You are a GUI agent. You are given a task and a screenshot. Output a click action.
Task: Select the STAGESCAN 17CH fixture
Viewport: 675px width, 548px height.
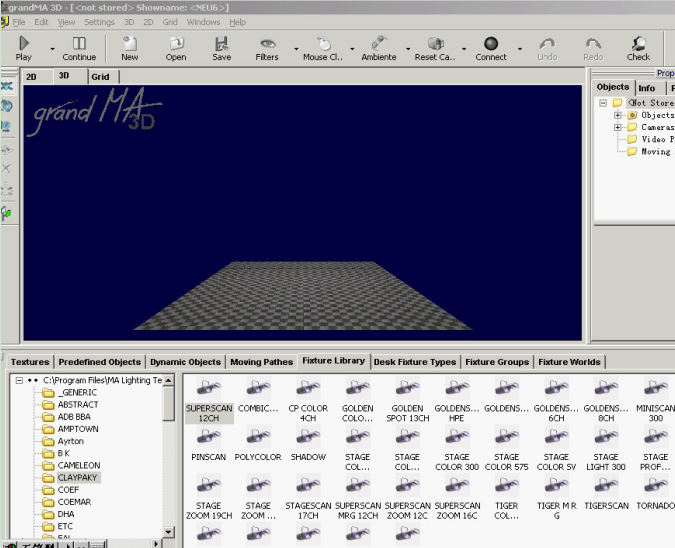pyautogui.click(x=308, y=498)
